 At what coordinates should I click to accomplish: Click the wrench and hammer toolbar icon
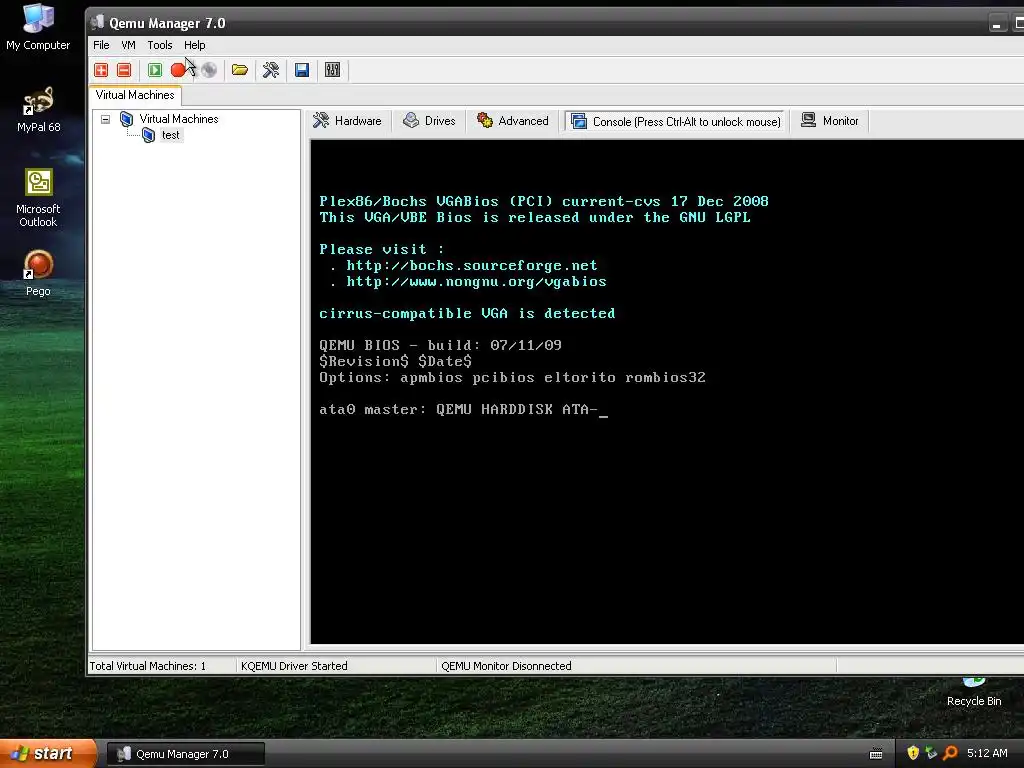coord(271,70)
